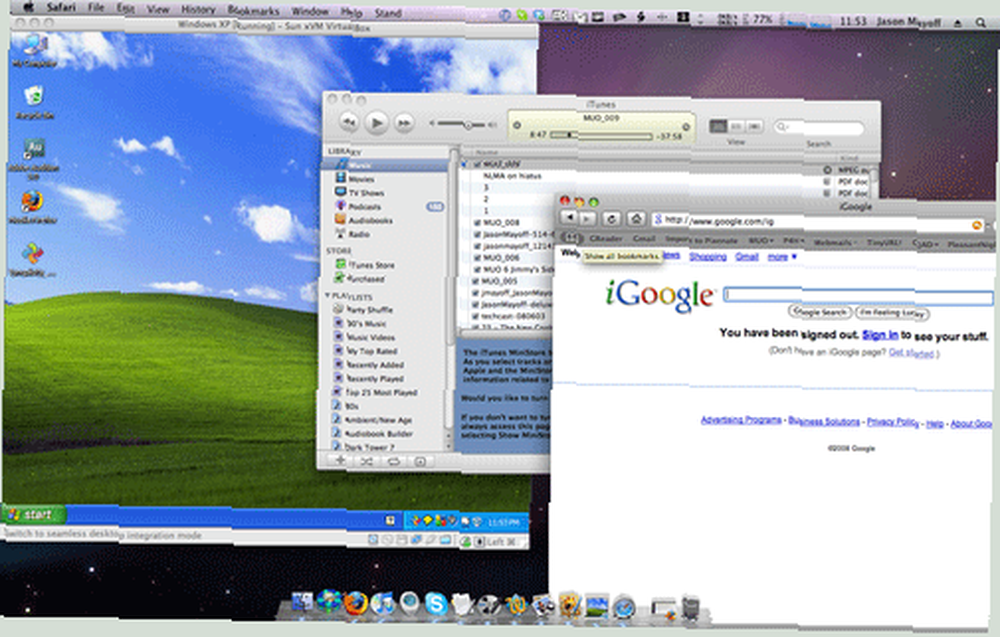Seek along the MUO_009 playback progress bar
The width and height of the screenshot is (1000, 637).
(601, 135)
